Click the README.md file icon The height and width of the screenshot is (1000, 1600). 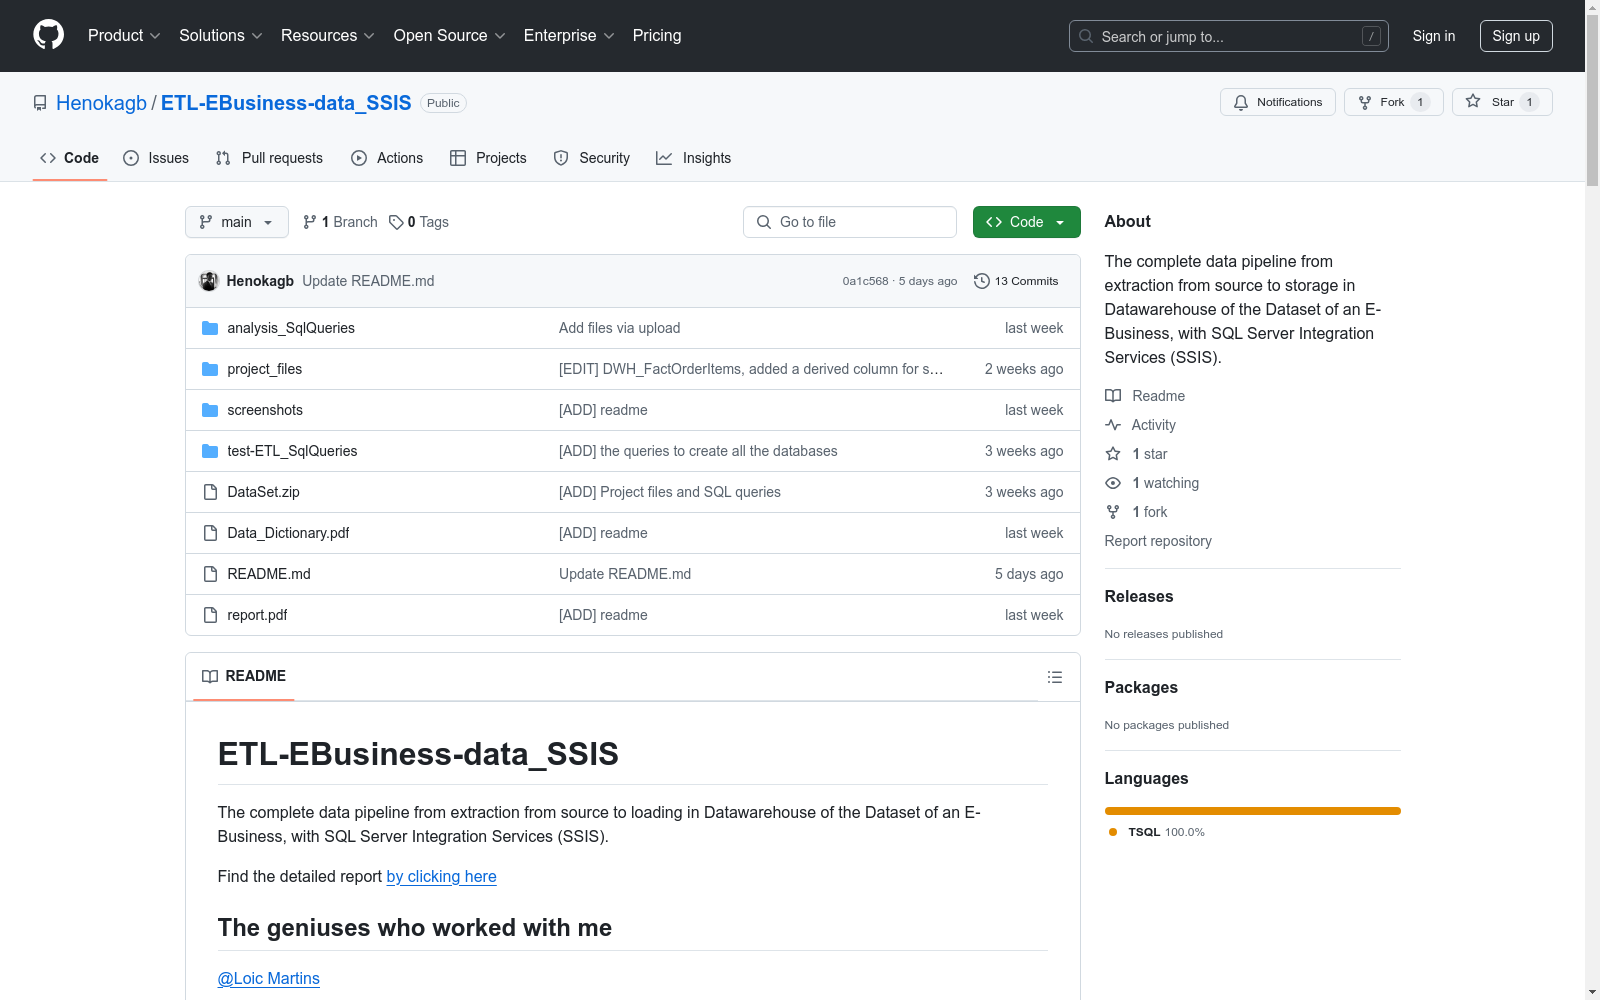click(x=210, y=574)
